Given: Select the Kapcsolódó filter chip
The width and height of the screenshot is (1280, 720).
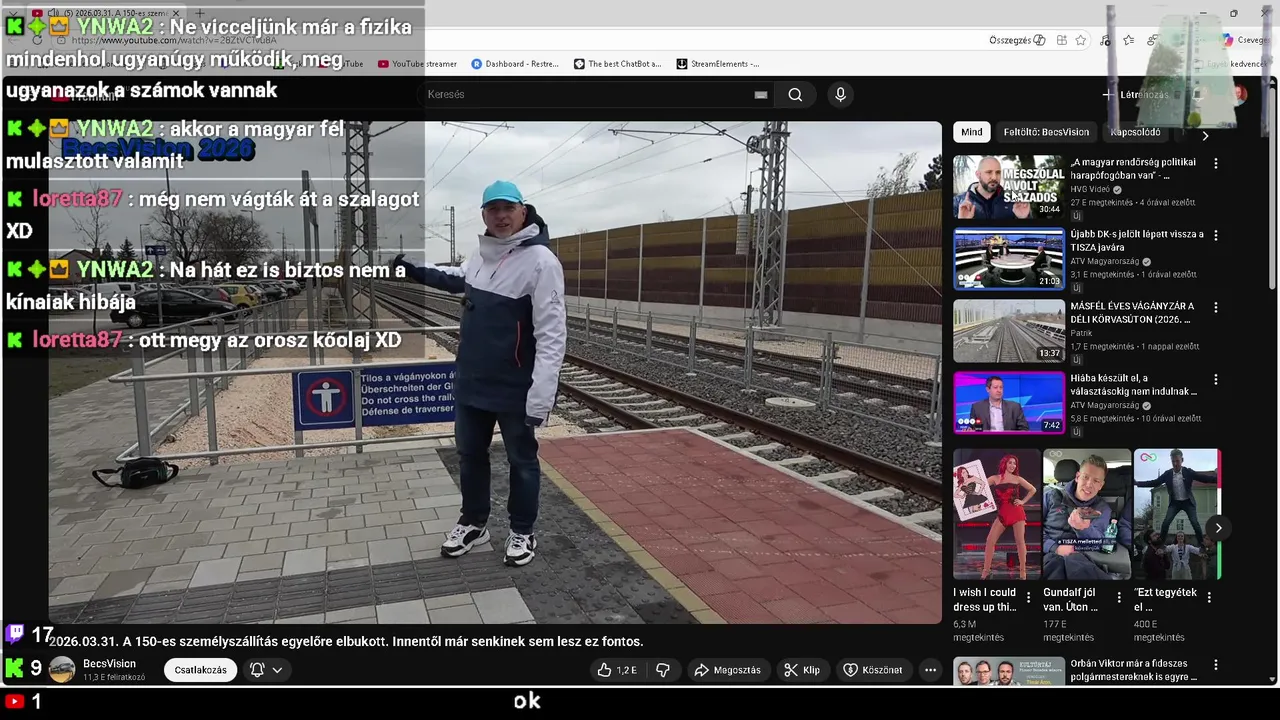Looking at the screenshot, I should click(1135, 132).
